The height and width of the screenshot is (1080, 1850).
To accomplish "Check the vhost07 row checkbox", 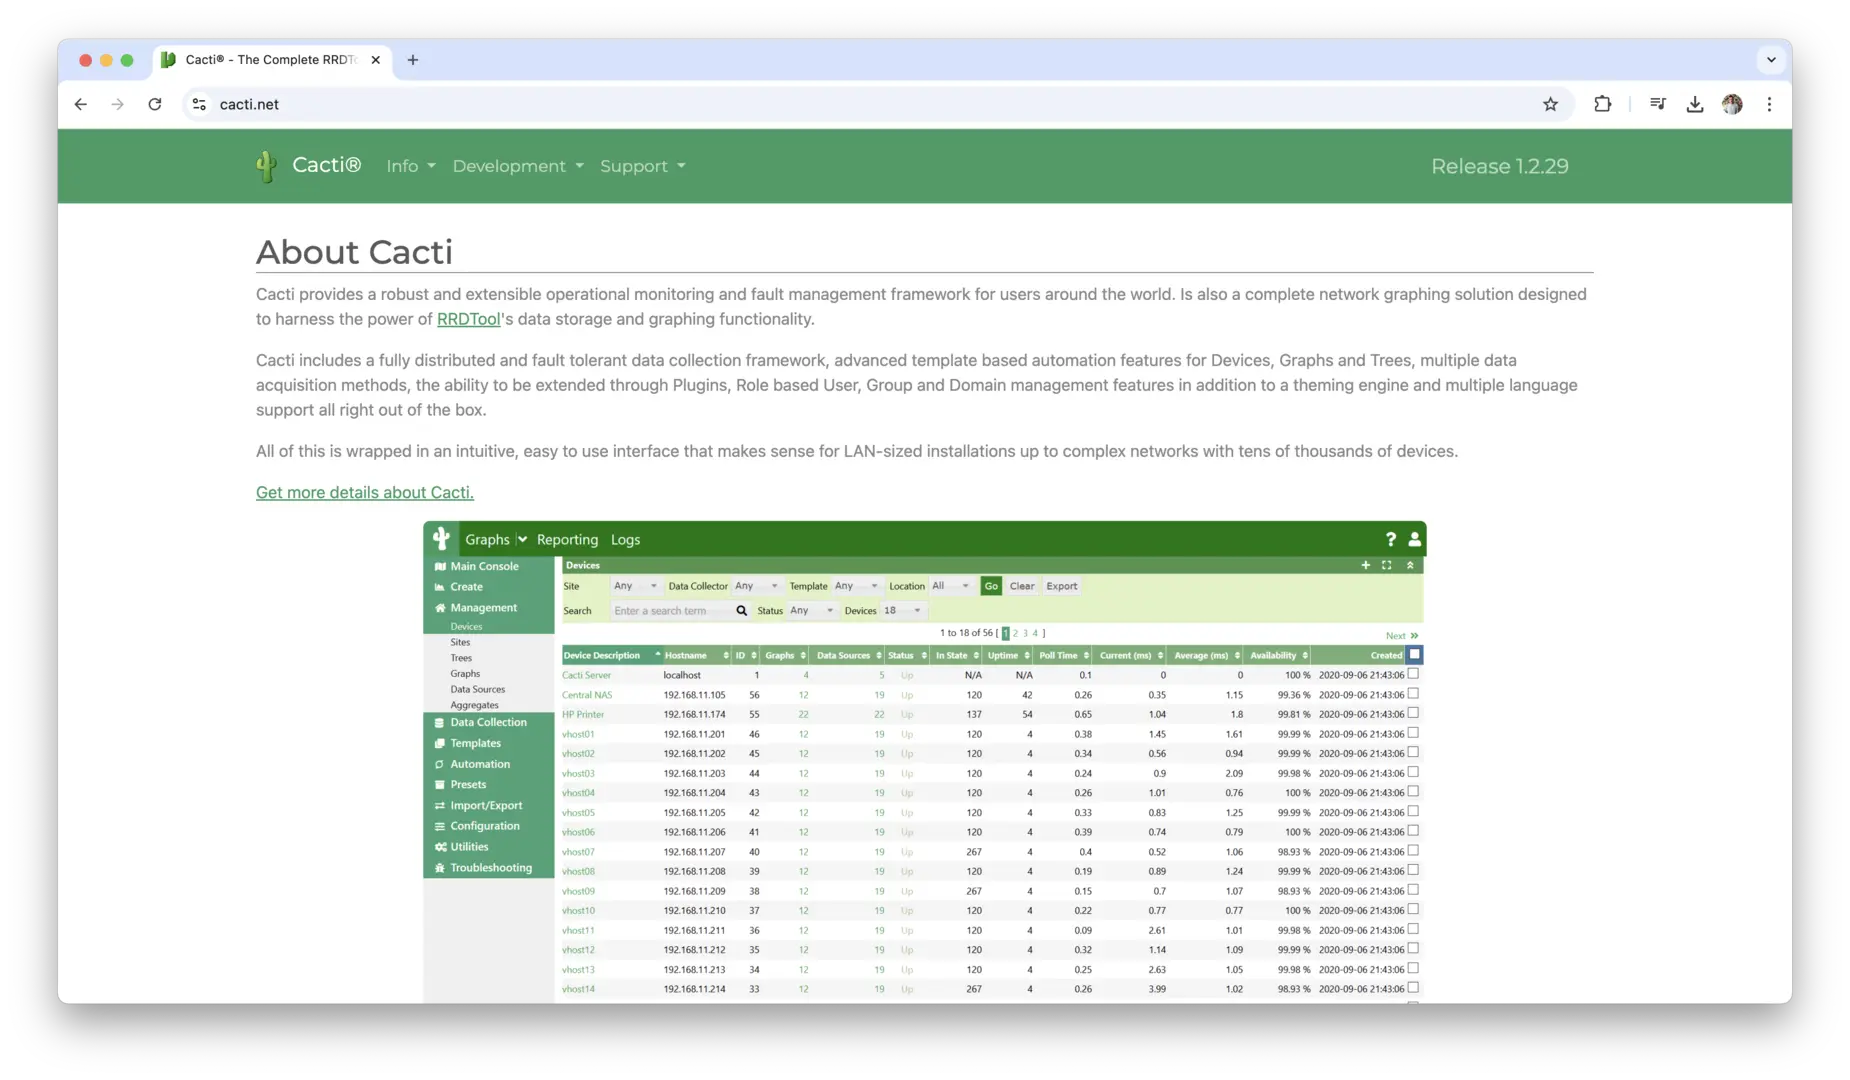I will tap(1413, 851).
